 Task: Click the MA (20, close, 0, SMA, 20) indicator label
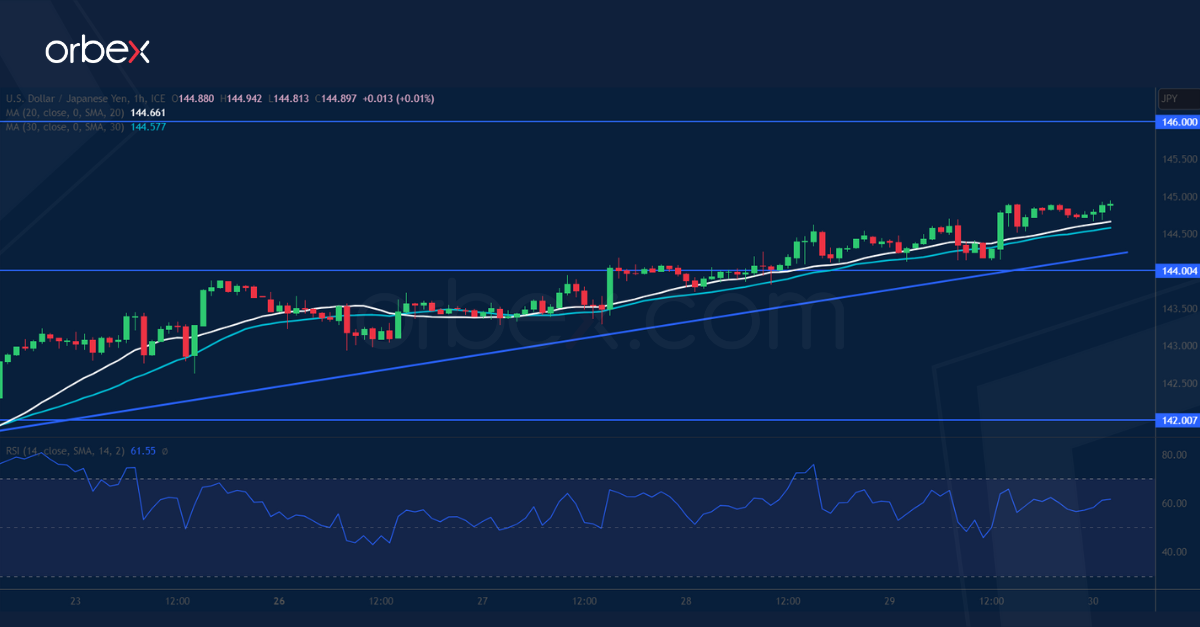click(x=65, y=113)
